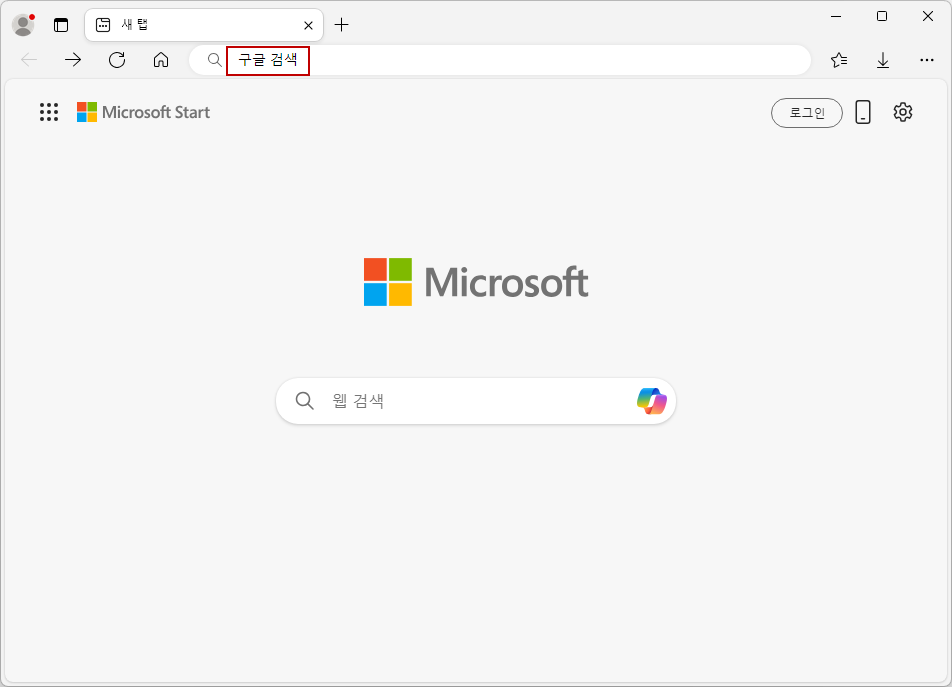Open Edge settings and more ellipsis
This screenshot has height=687, width=952.
(926, 59)
